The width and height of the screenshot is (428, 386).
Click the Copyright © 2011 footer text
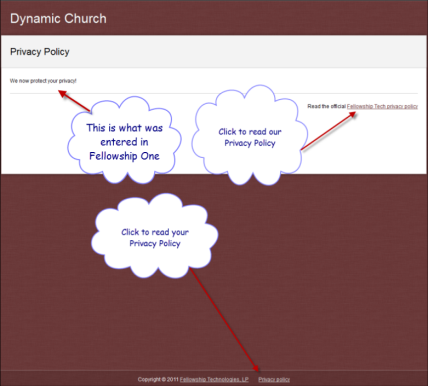tap(158, 379)
